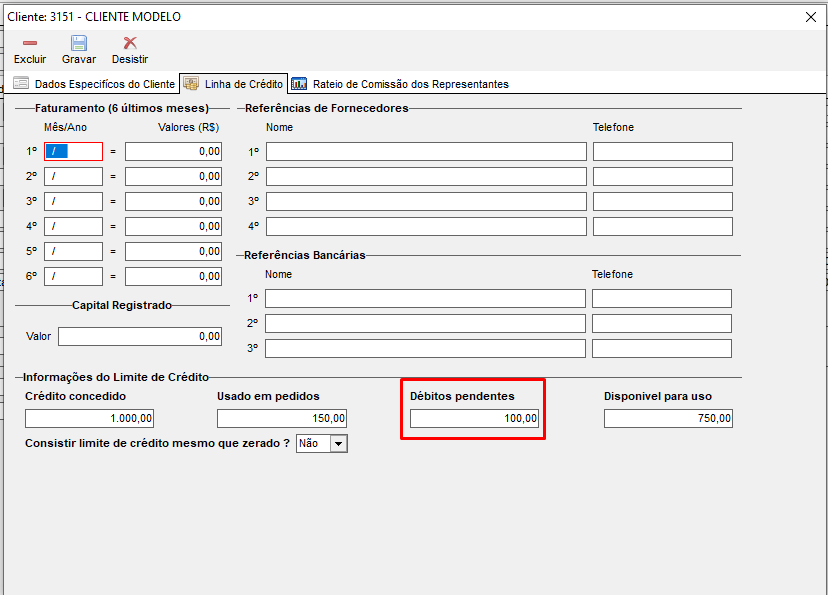The height and width of the screenshot is (595, 828).
Task: Click the Desistir red X icon
Action: click(130, 43)
